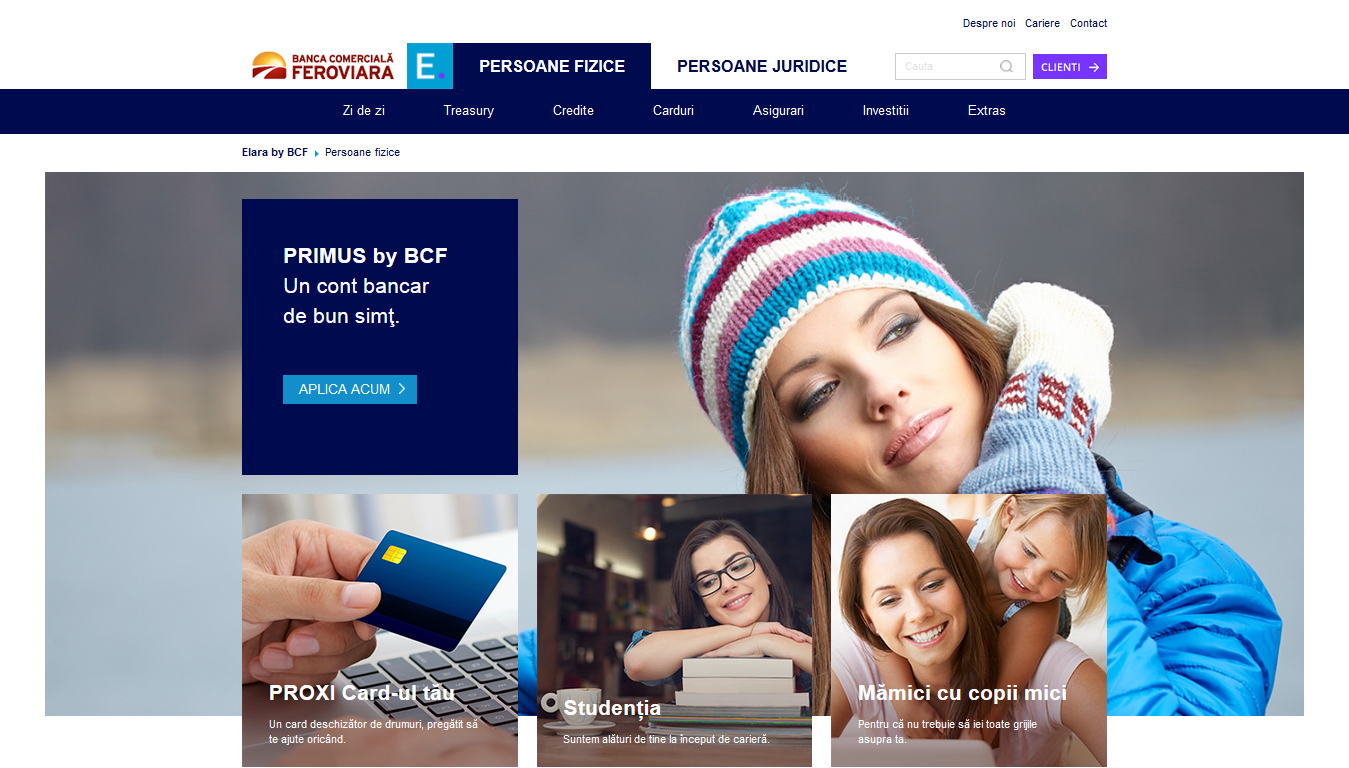Expand the Carduri menu
The image size is (1349, 768).
click(x=673, y=111)
